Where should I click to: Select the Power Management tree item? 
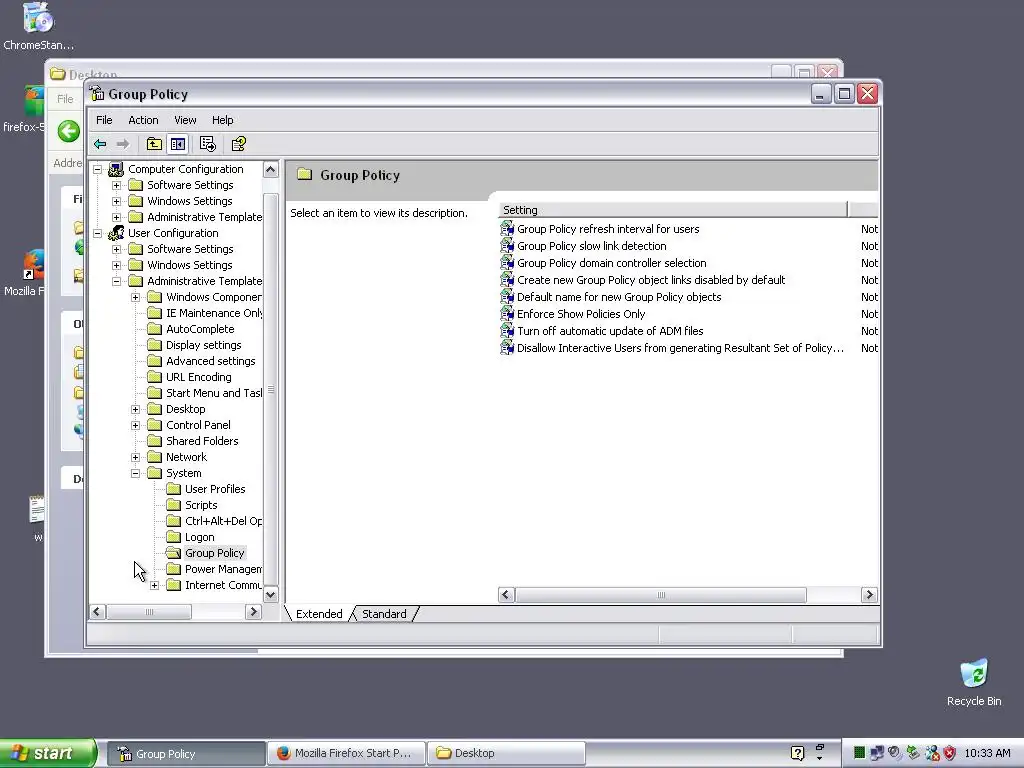[223, 569]
